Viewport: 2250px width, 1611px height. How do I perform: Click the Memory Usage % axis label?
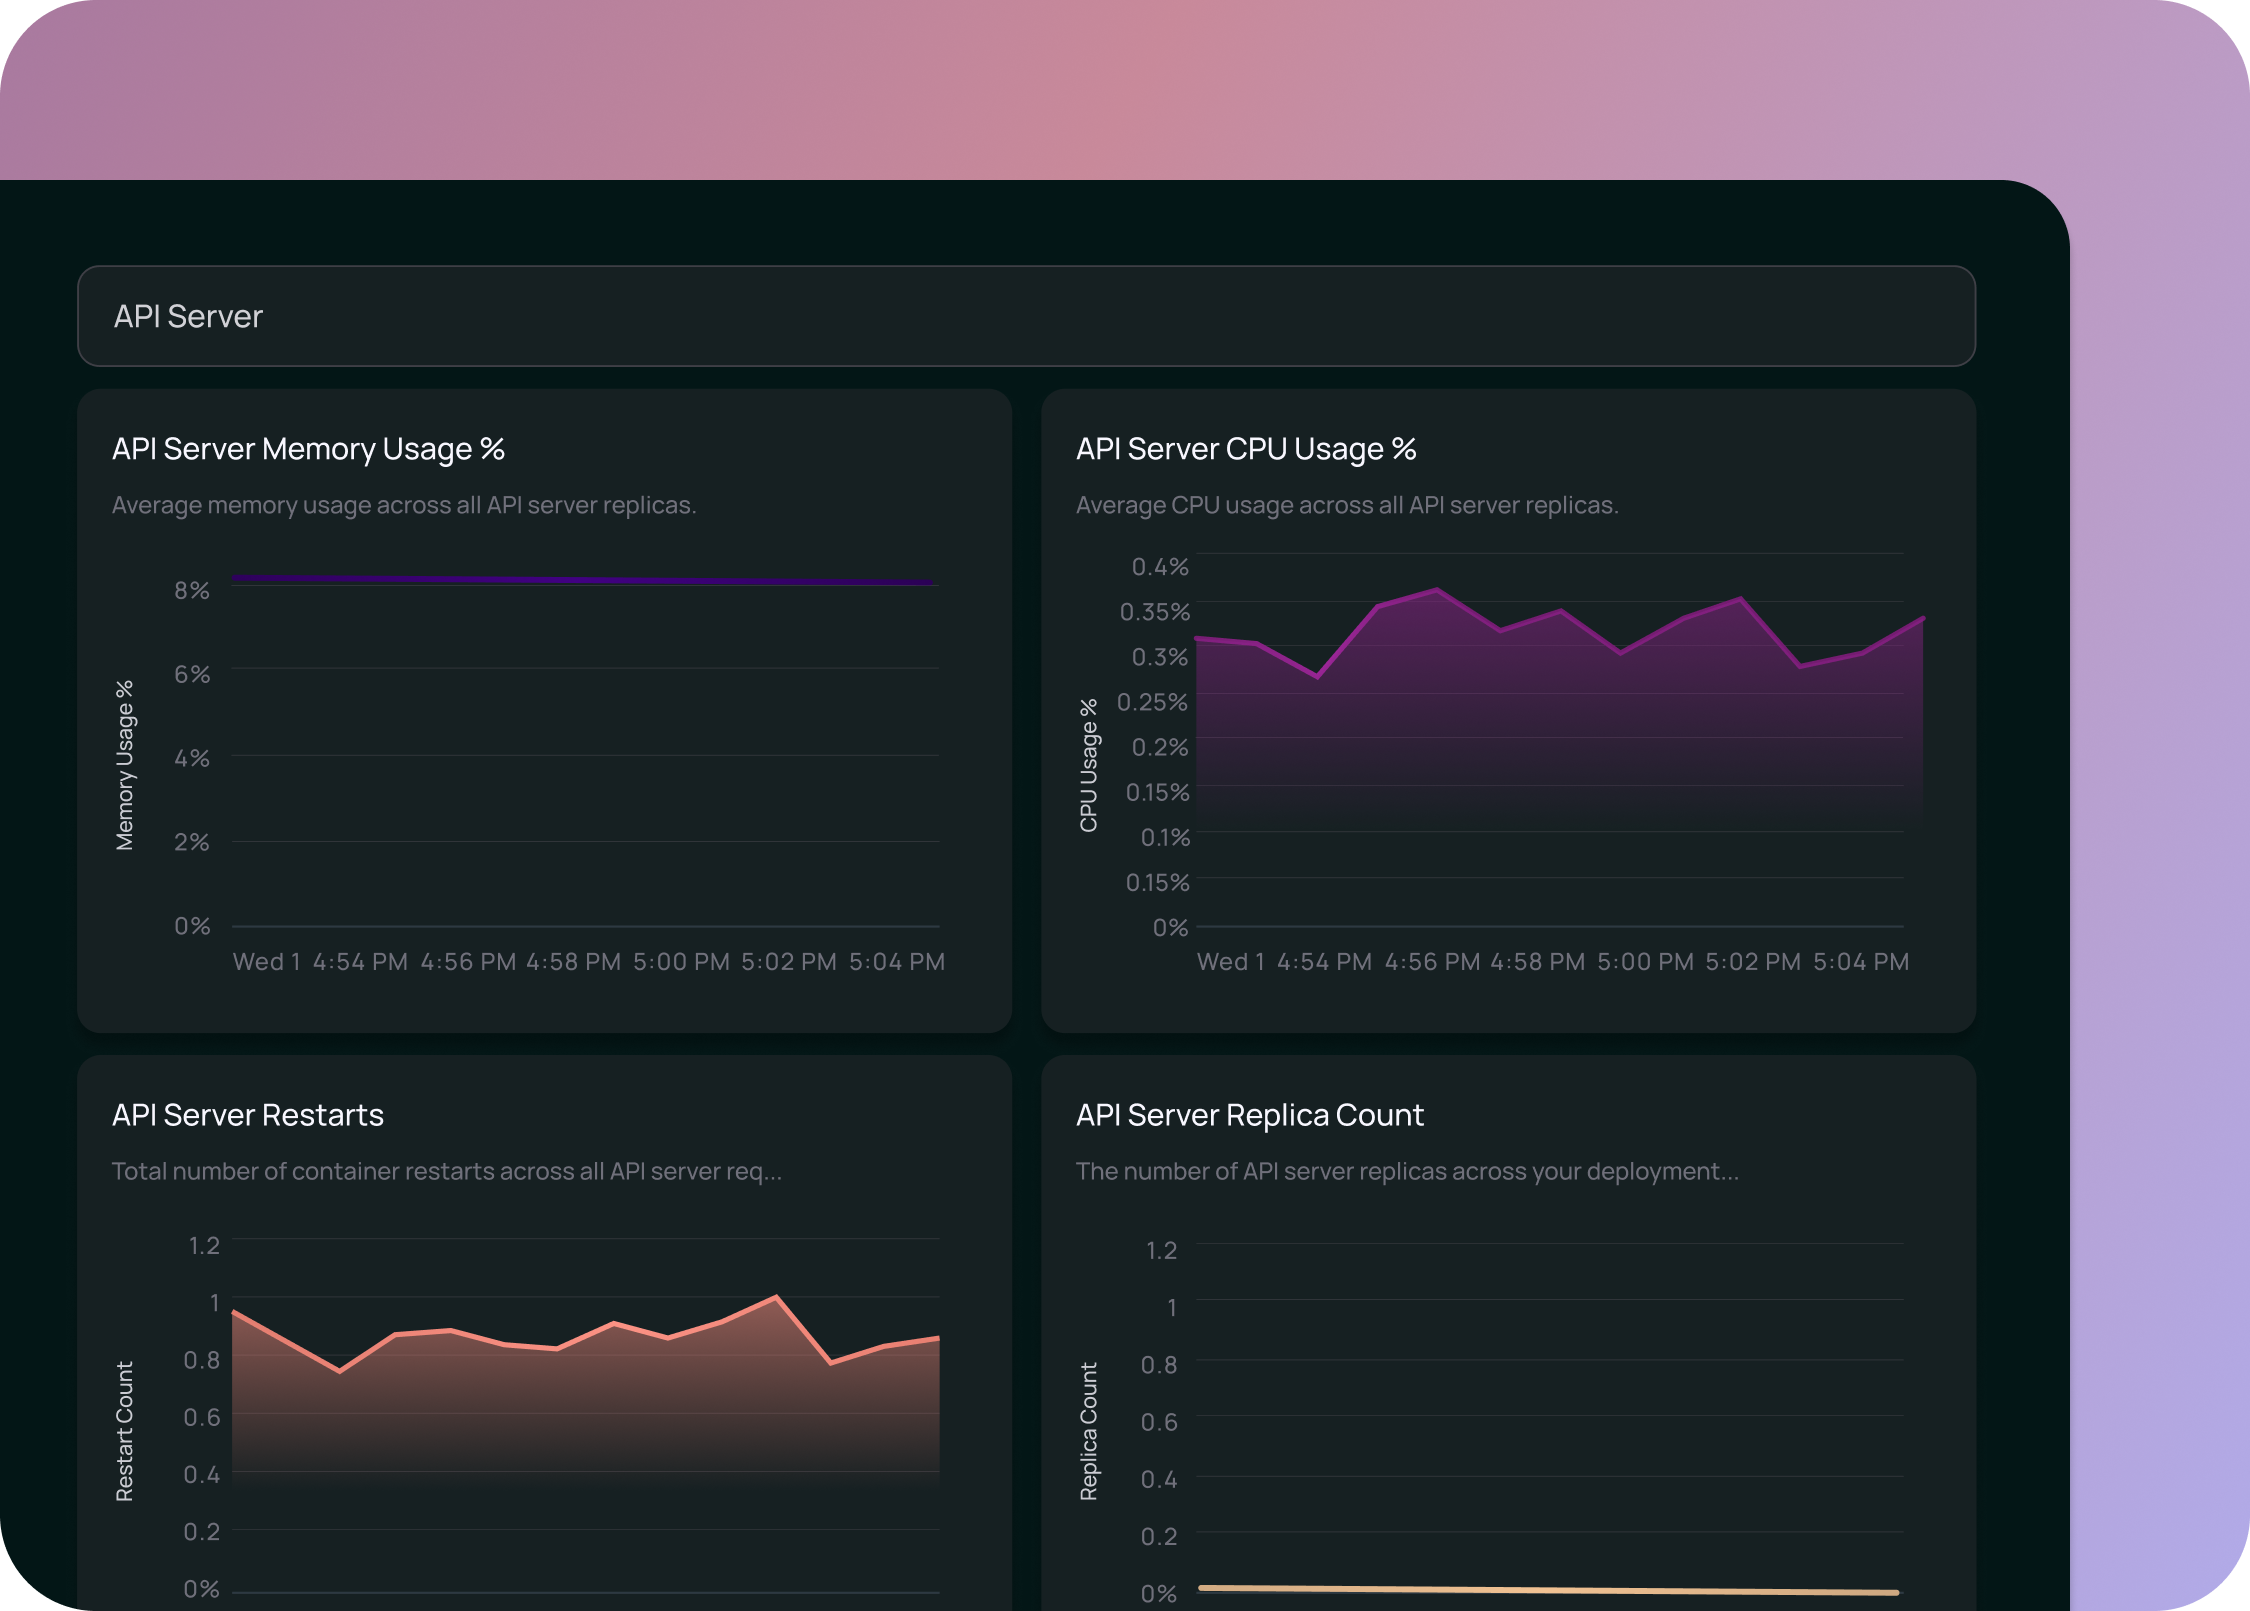point(124,766)
